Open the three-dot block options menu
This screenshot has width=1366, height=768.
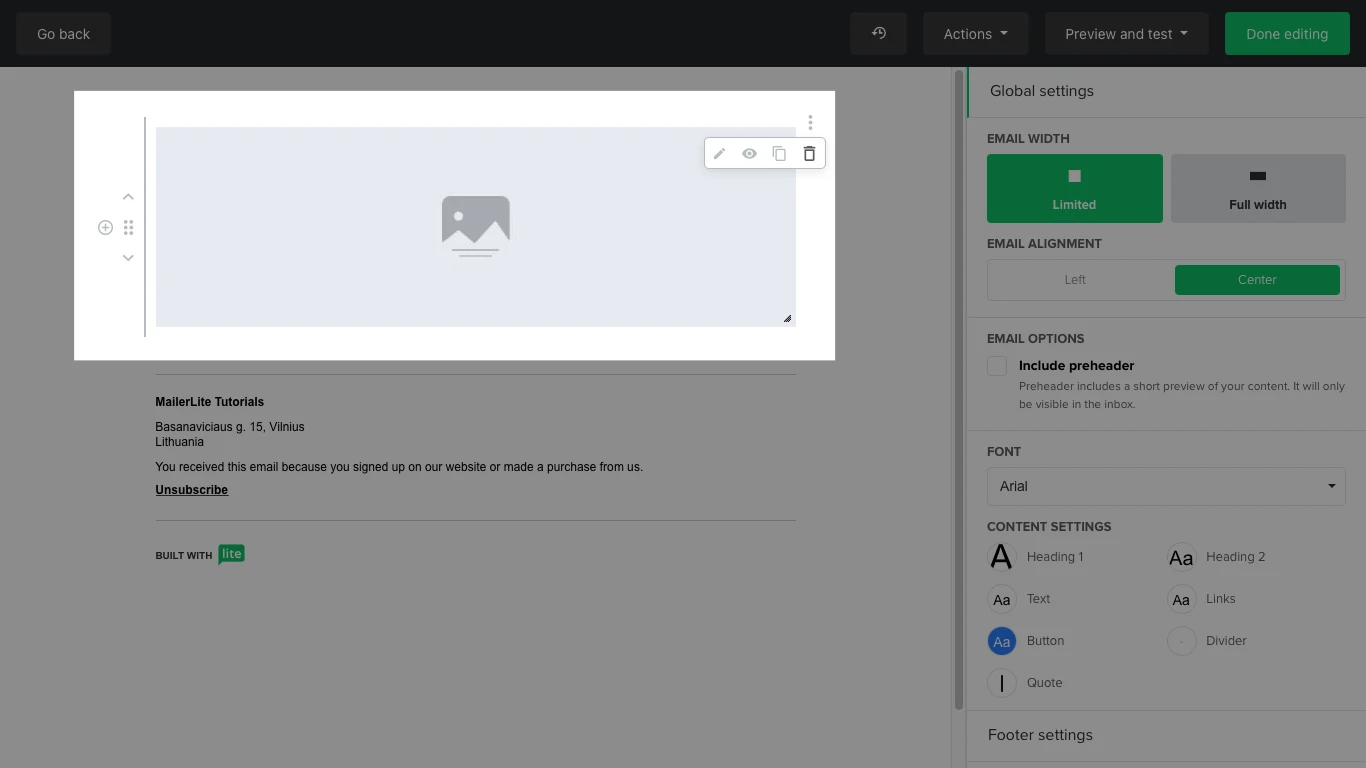[810, 123]
